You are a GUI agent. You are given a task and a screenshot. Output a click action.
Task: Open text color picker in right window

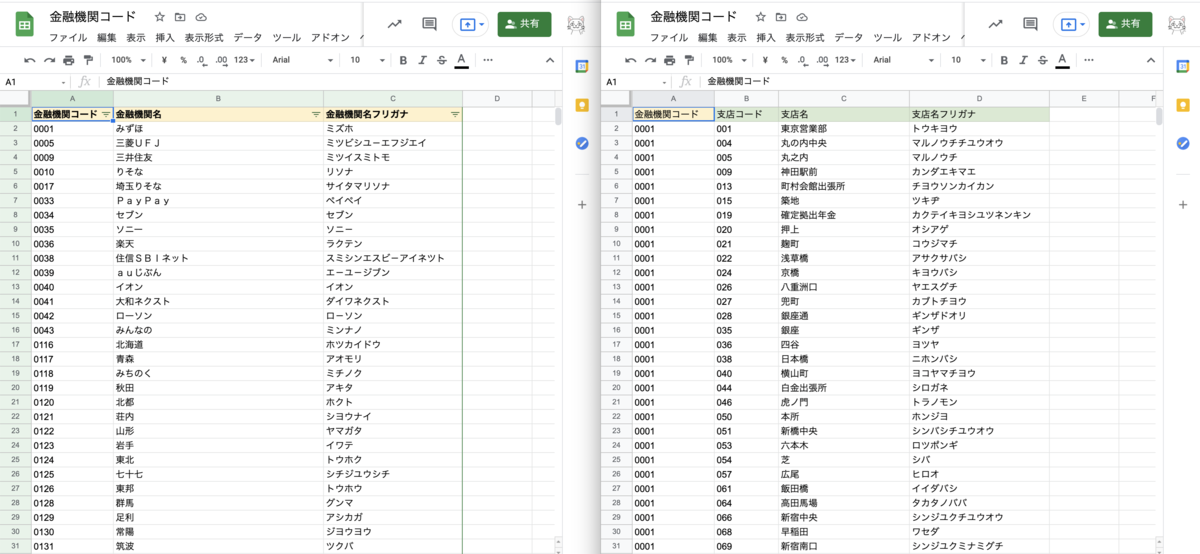1062,60
